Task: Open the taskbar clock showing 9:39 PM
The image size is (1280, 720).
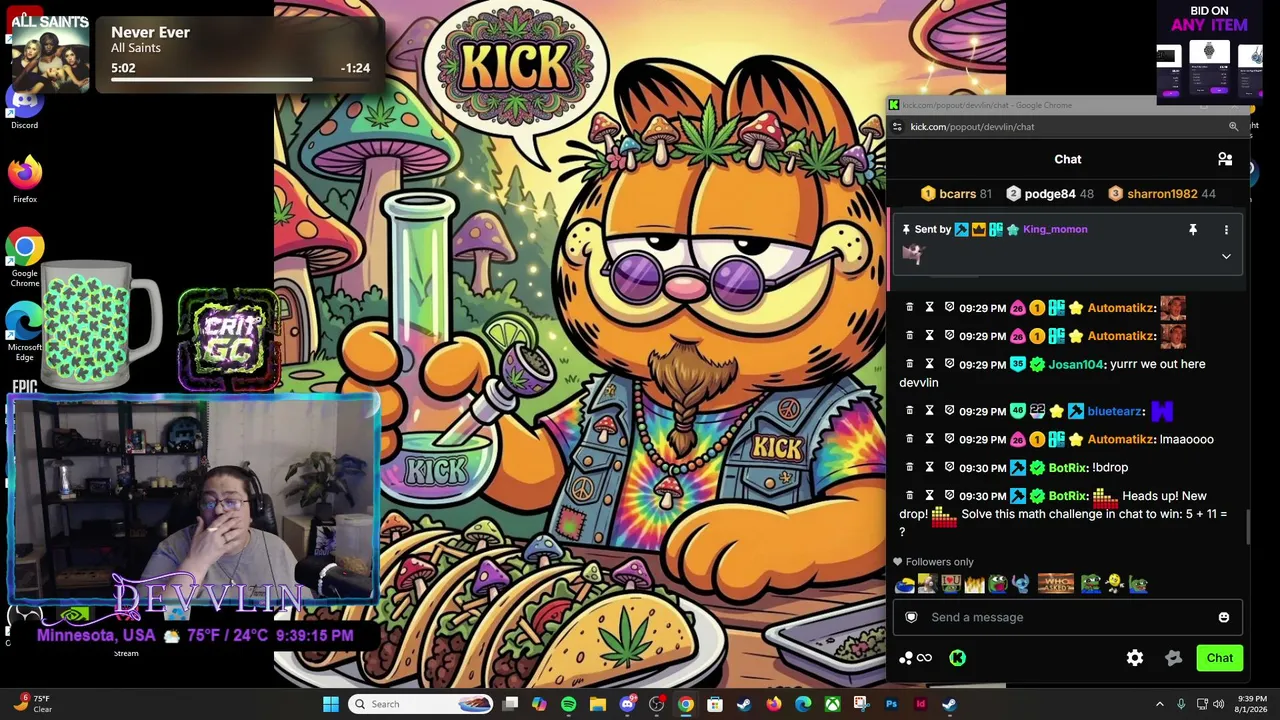Action: click(1252, 704)
